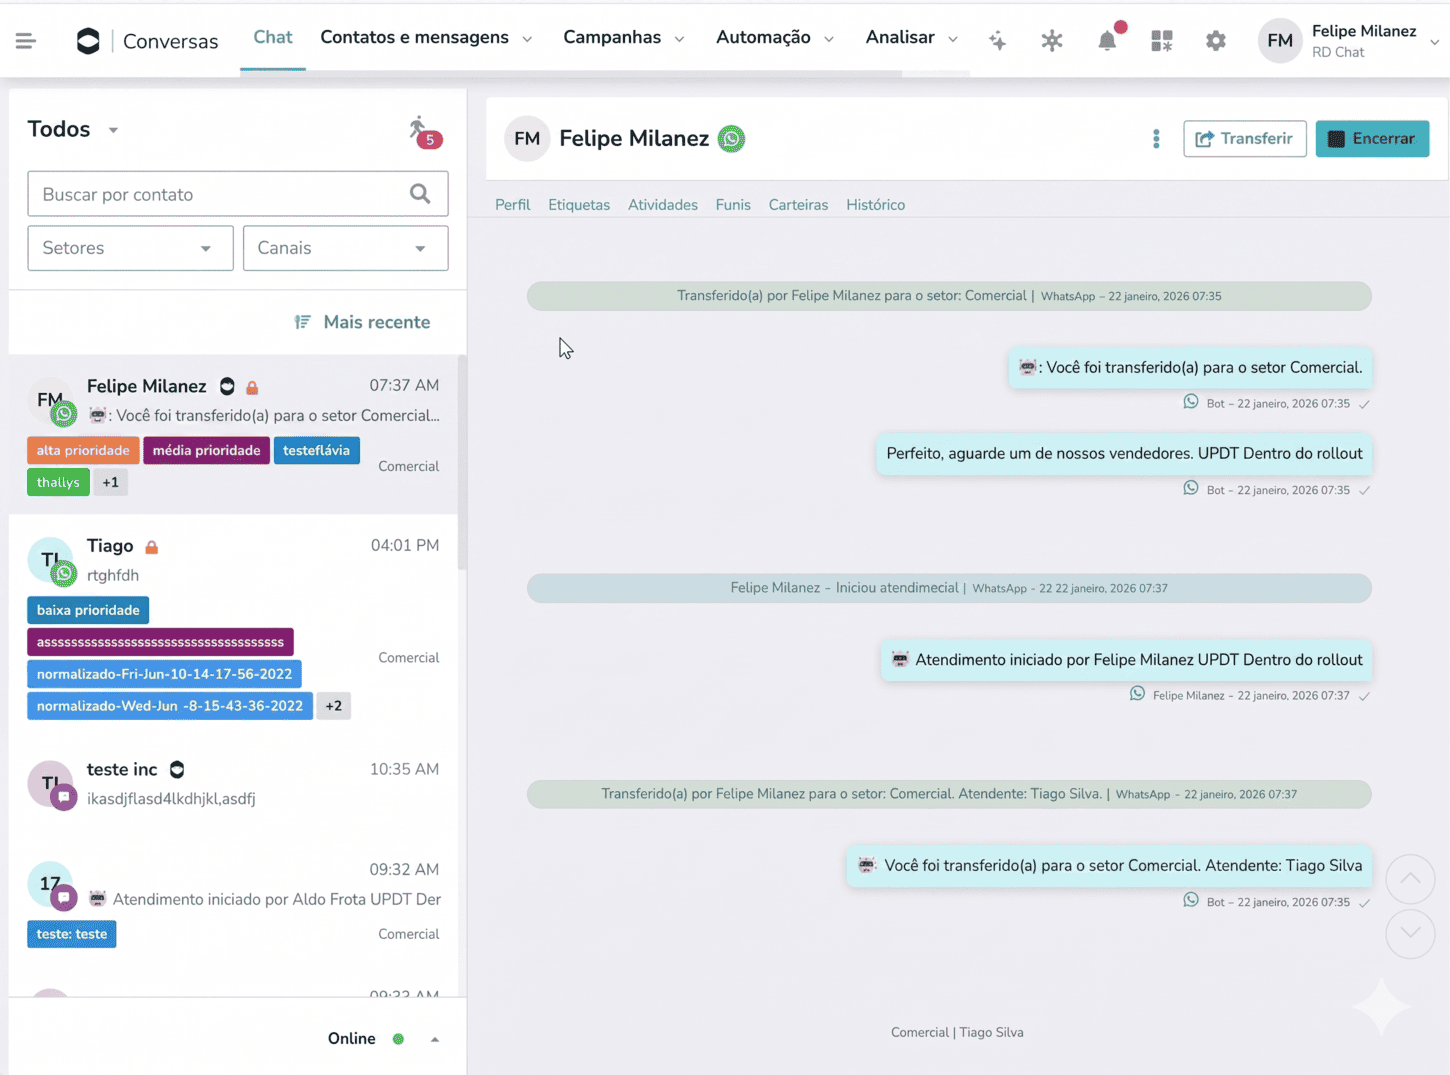Open the Setores dropdown filter
Image resolution: width=1450 pixels, height=1075 pixels.
(x=130, y=248)
